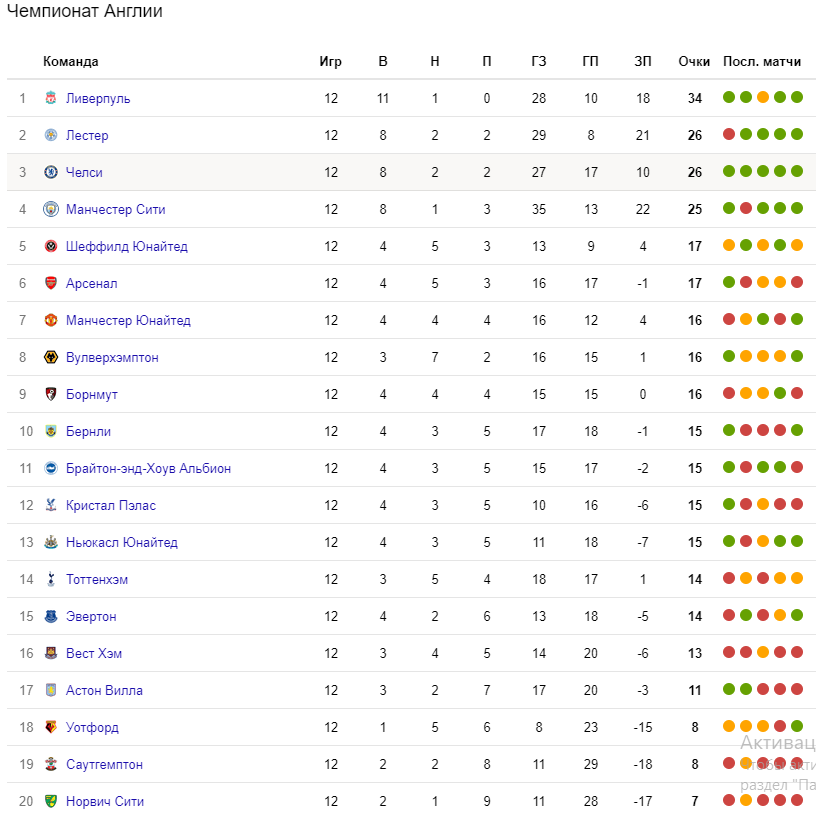Open the Шеффилд Юнайтед team link
This screenshot has height=822, width=816.
coord(127,246)
